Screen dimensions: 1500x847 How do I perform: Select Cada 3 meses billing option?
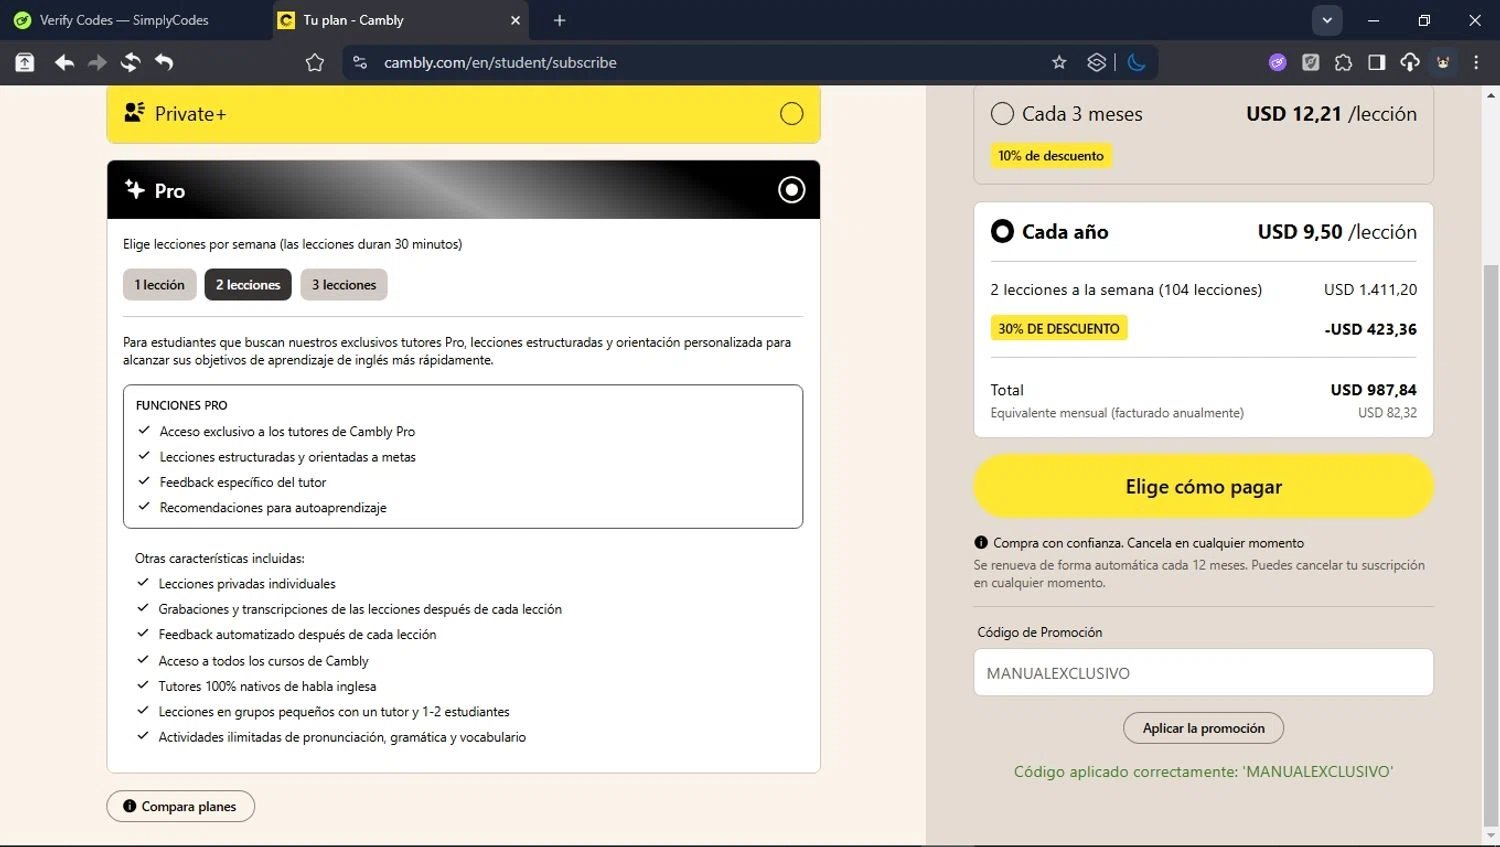click(x=1002, y=114)
